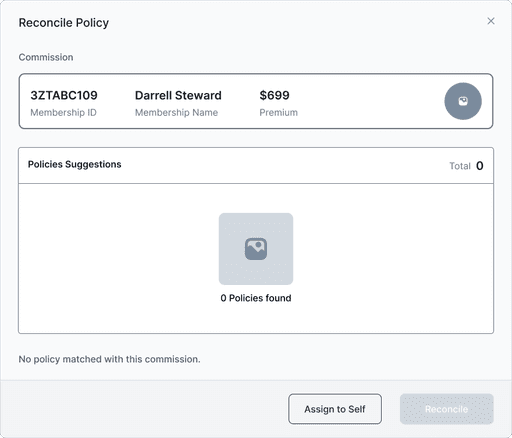512x438 pixels.
Task: Click the Commission section label
Action: (46, 57)
